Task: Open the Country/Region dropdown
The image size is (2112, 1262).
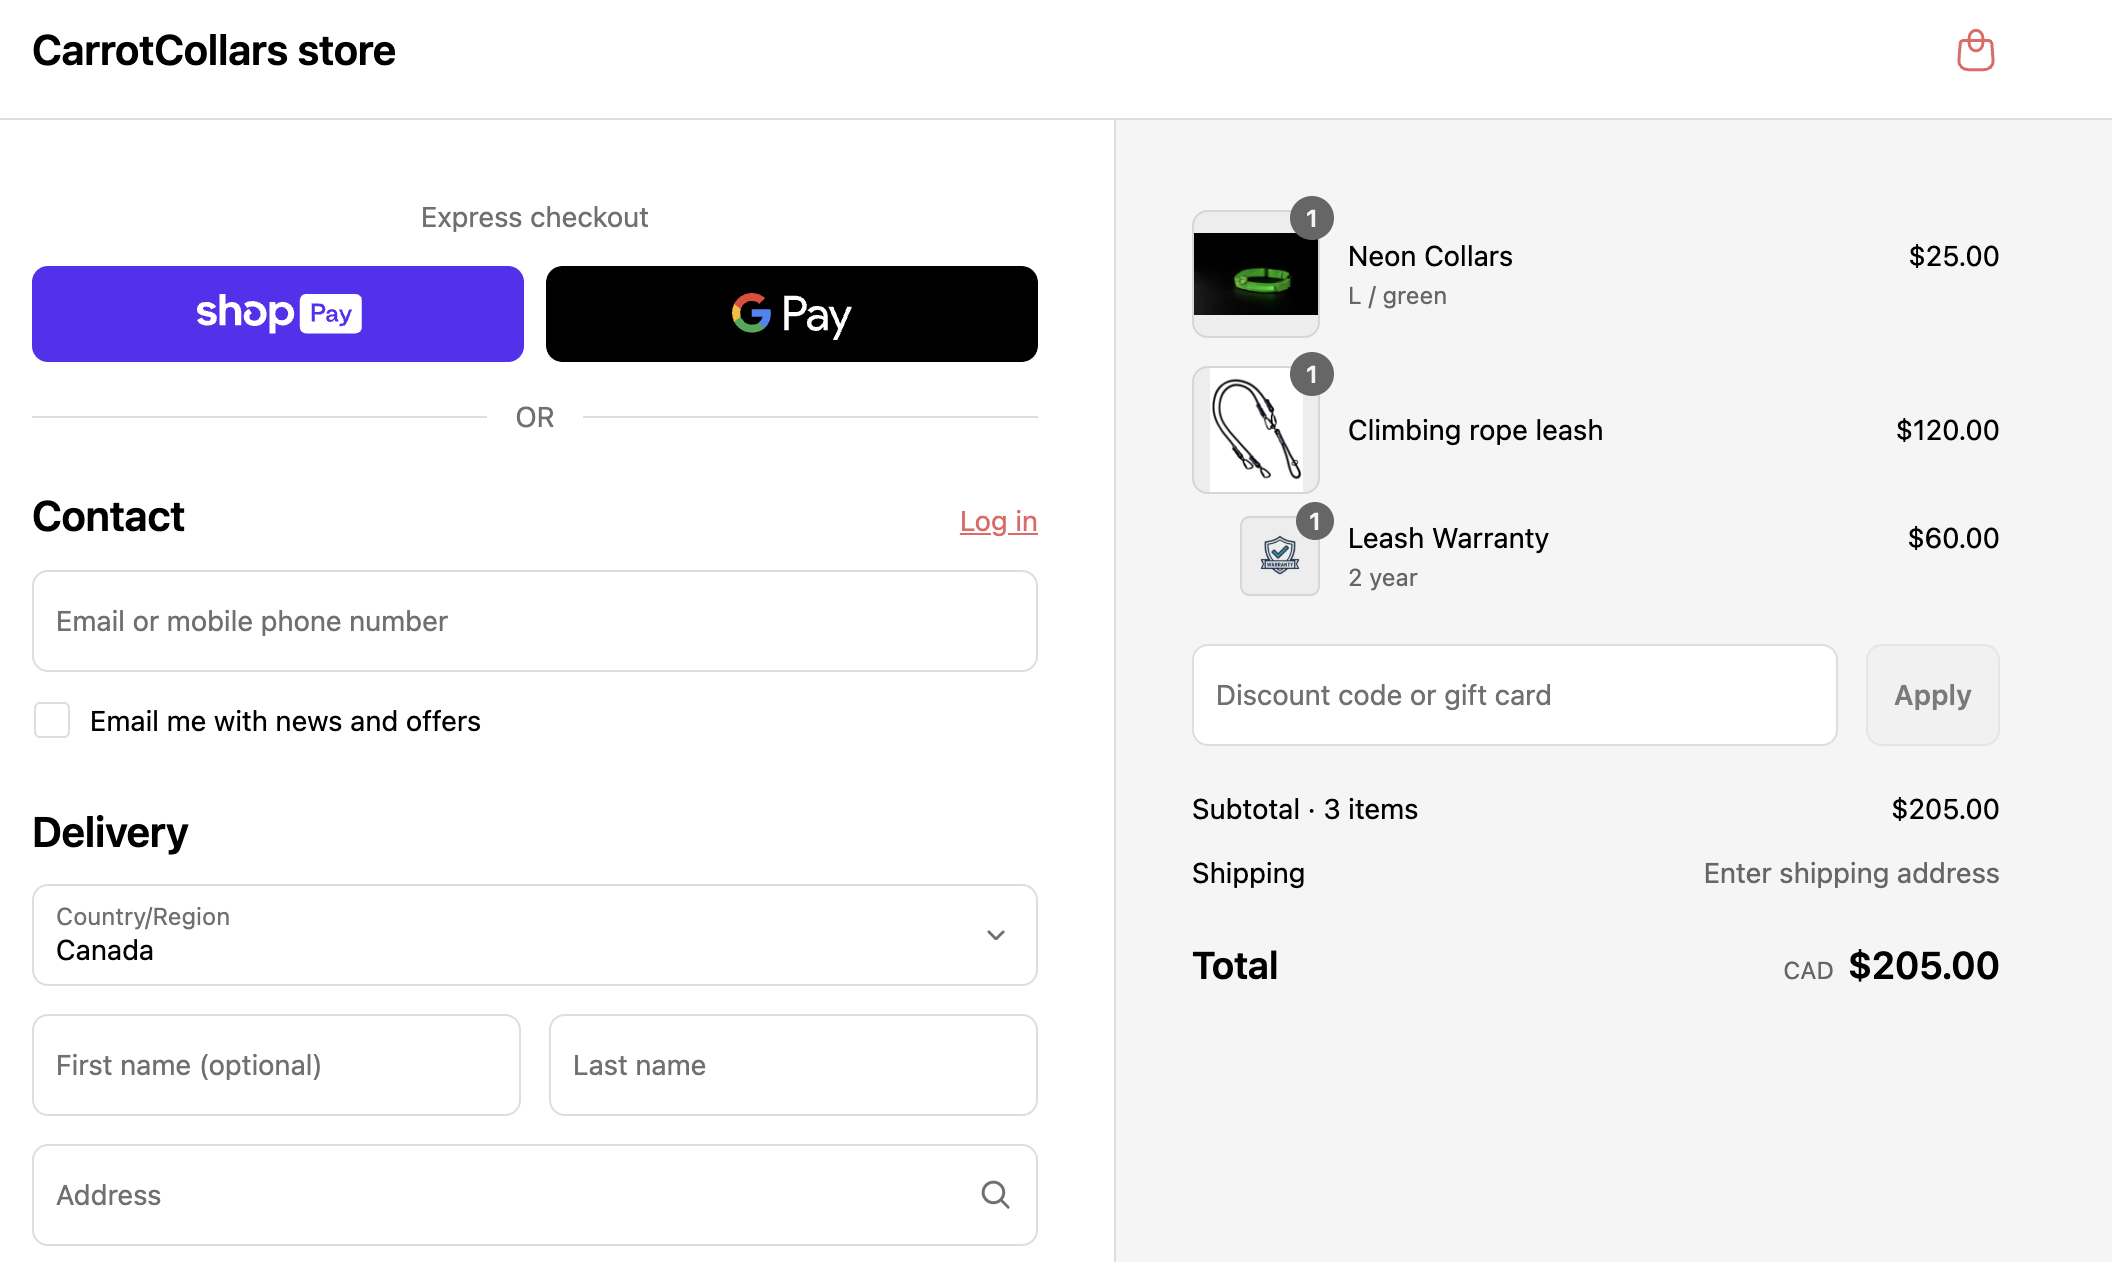Action: 534,935
